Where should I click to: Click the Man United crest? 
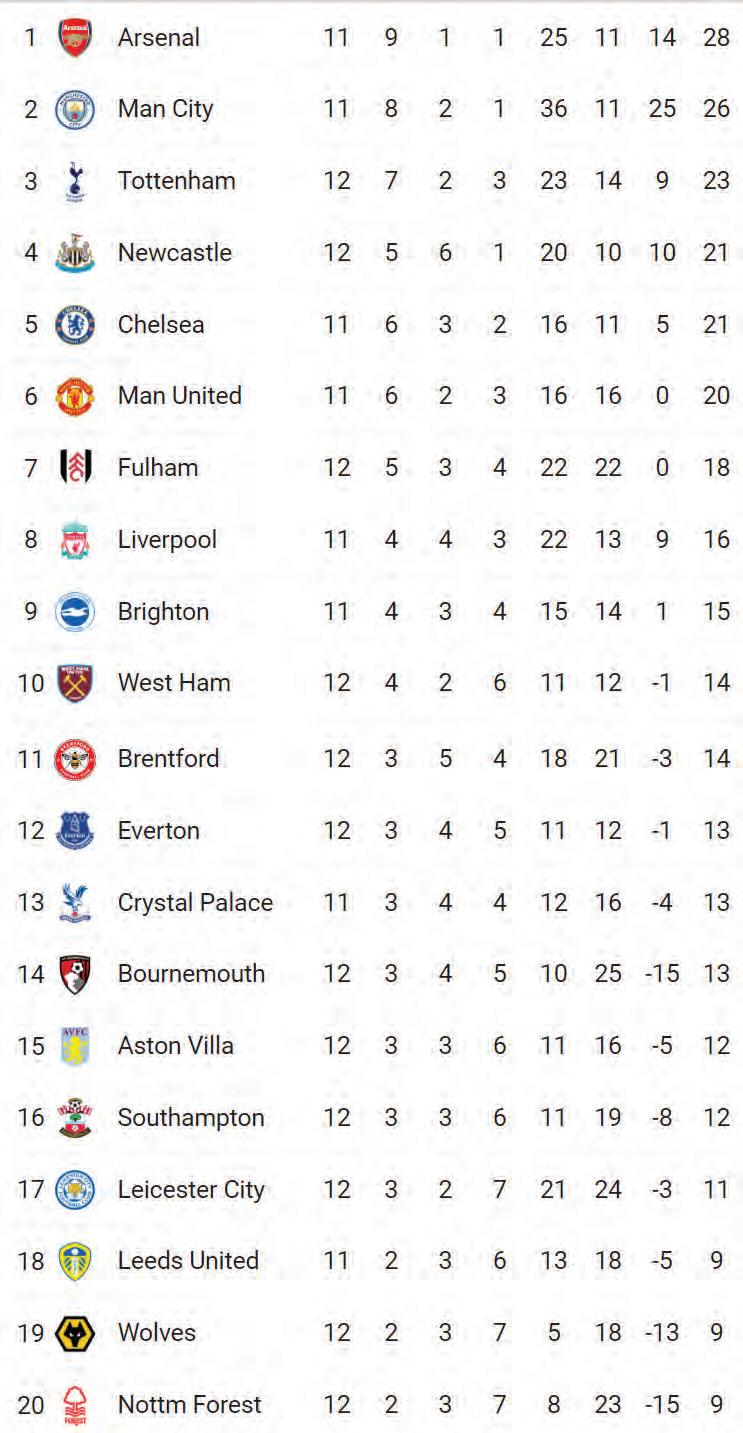[75, 396]
